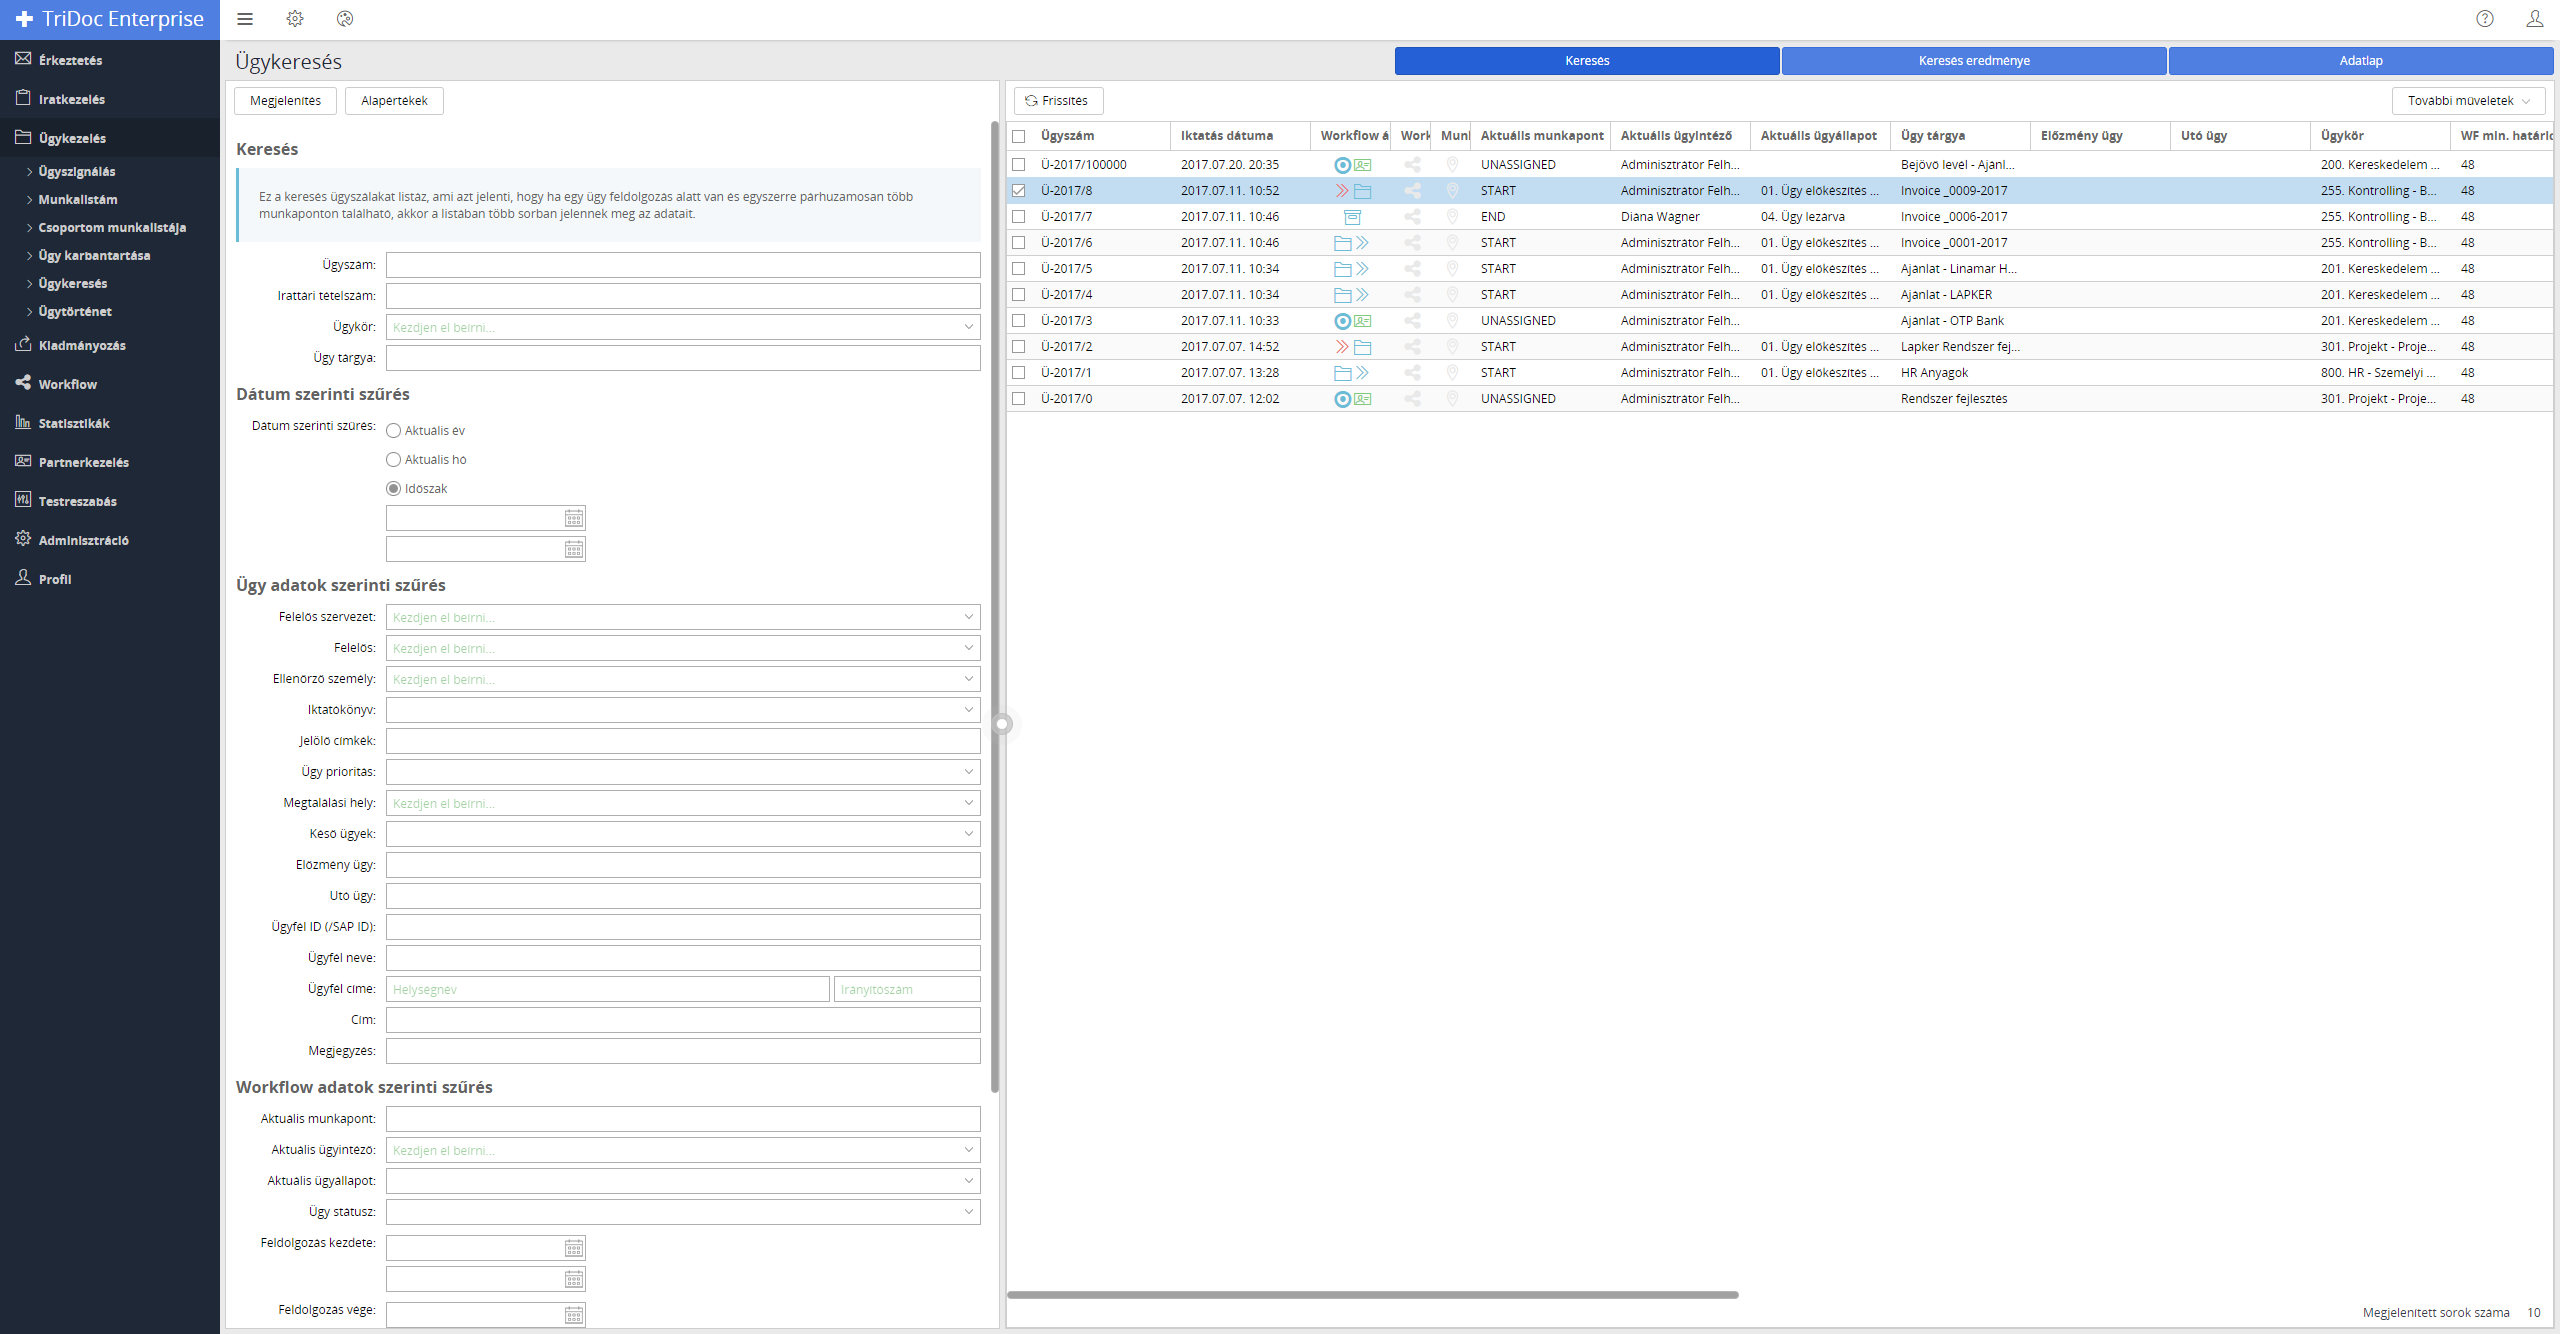Open the help question mark icon
The height and width of the screenshot is (1334, 2560).
click(x=2485, y=19)
